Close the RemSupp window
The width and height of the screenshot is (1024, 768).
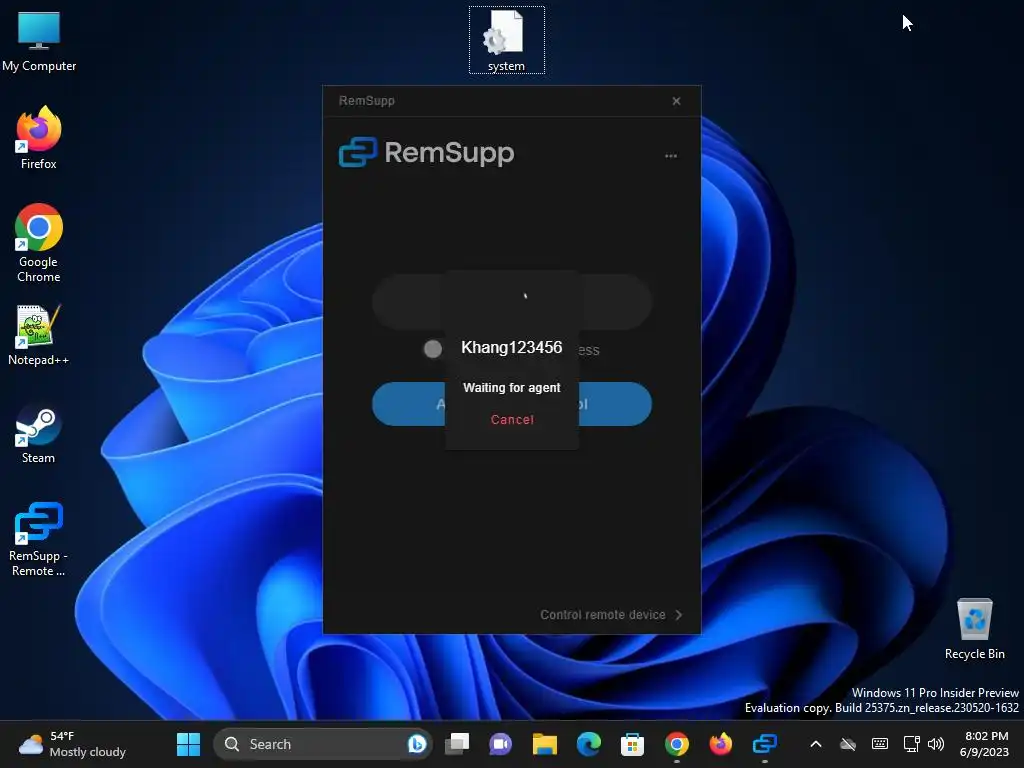click(677, 101)
